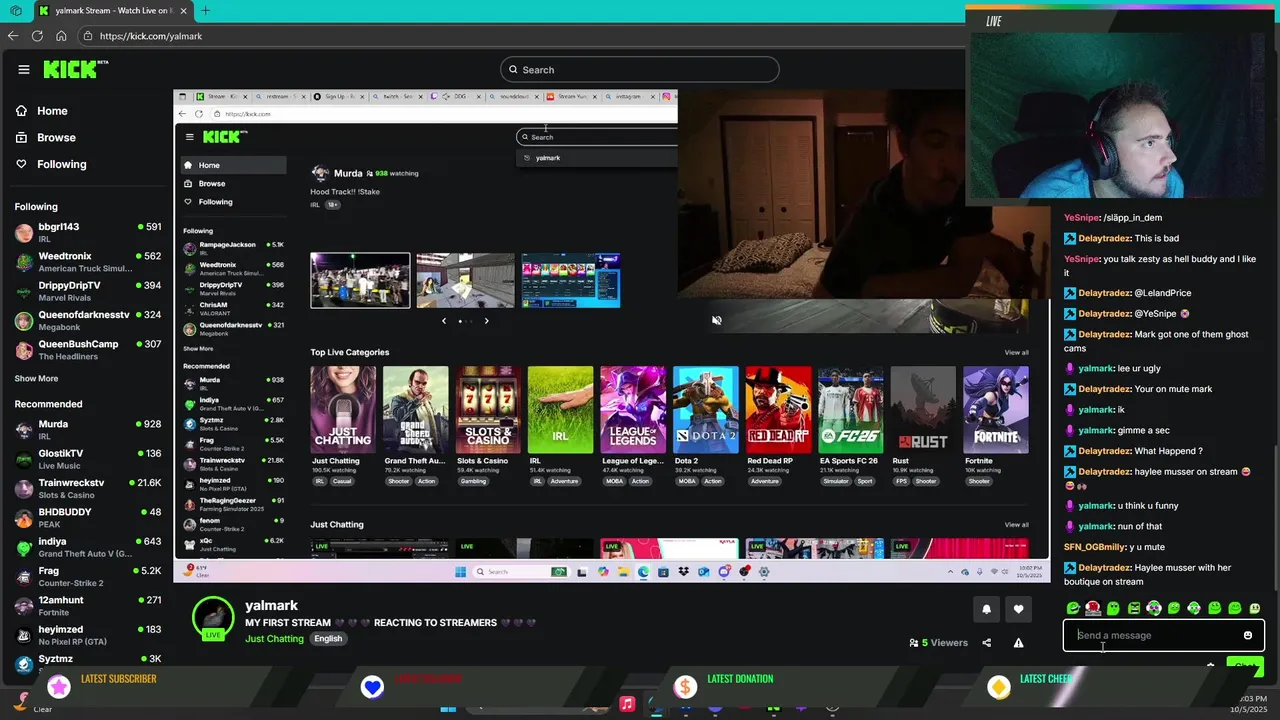Open Murda in Recommended channels
The image size is (1280, 720).
tap(88, 430)
